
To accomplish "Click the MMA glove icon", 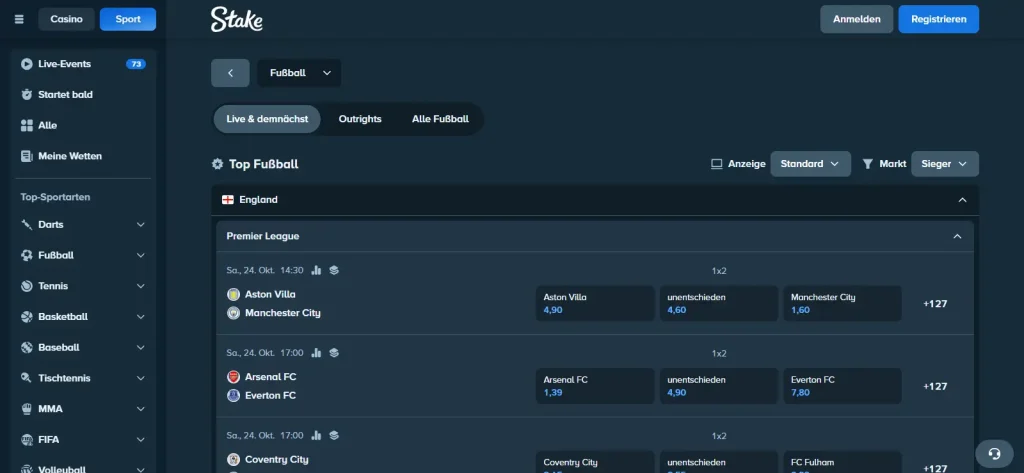I will pyautogui.click(x=27, y=409).
